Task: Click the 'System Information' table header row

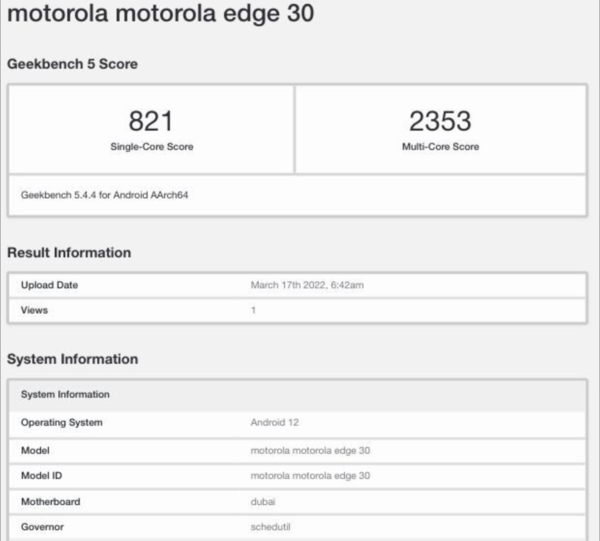Action: pos(297,395)
